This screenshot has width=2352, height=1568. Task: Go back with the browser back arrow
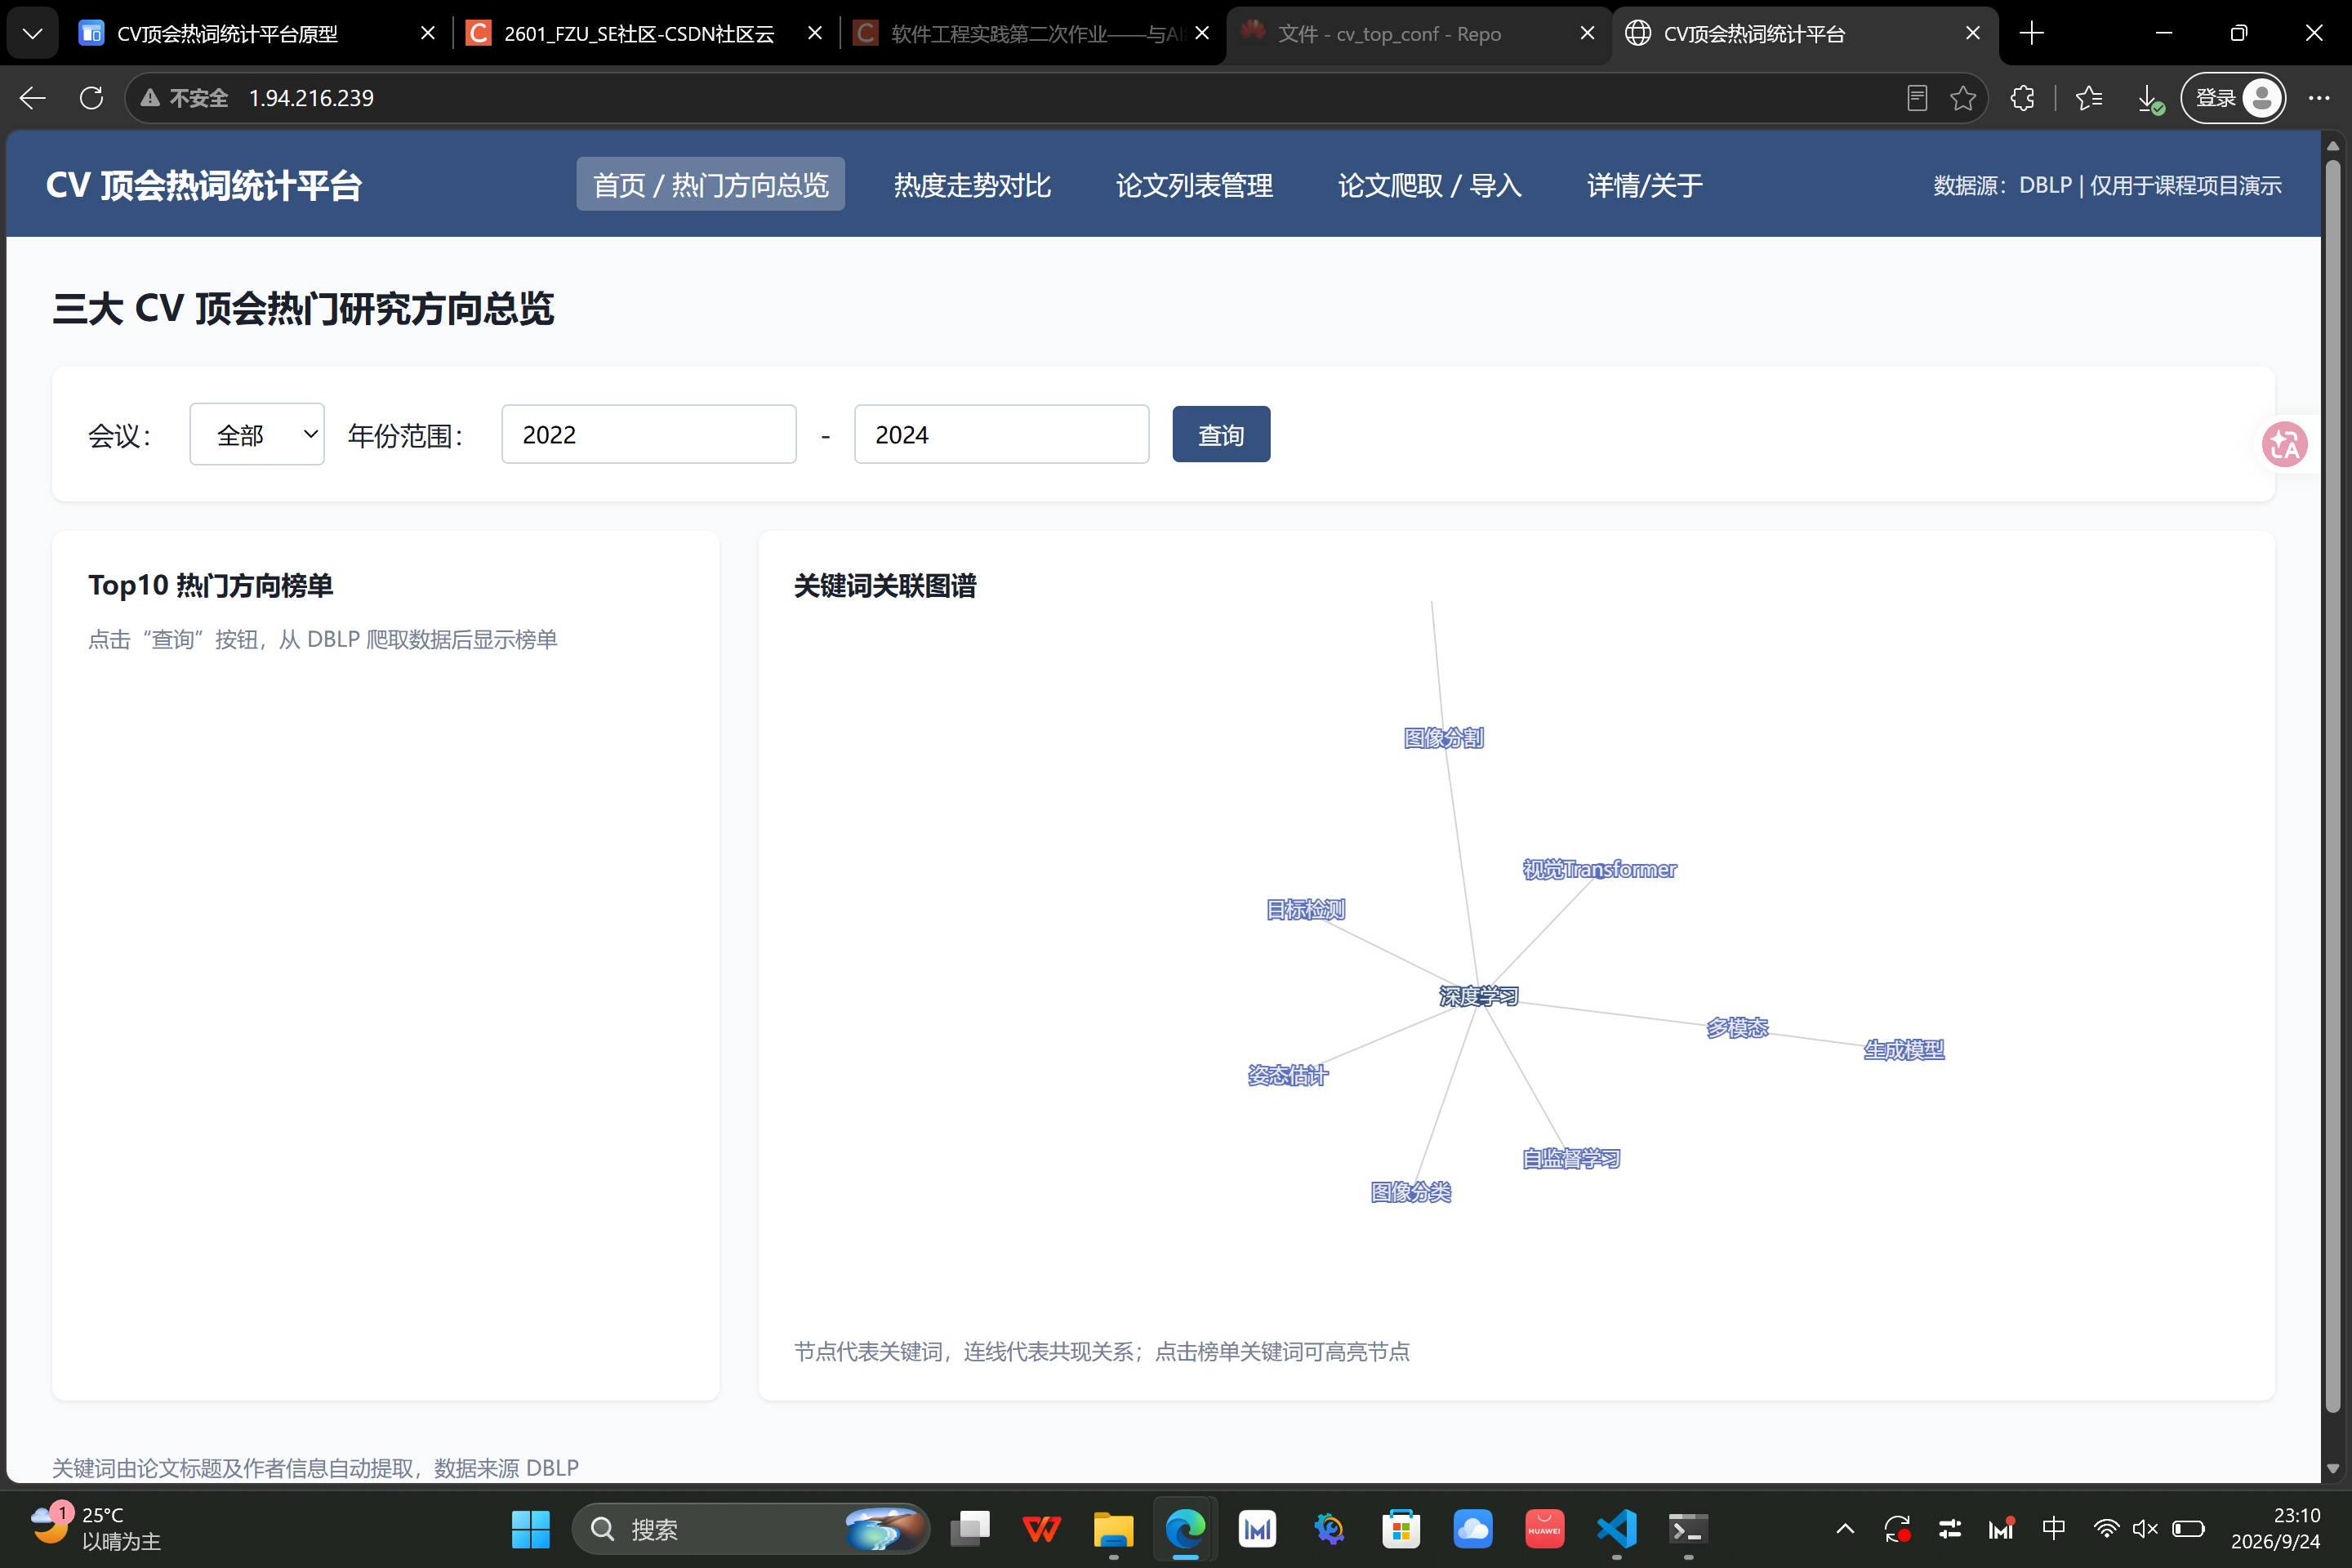(x=33, y=98)
